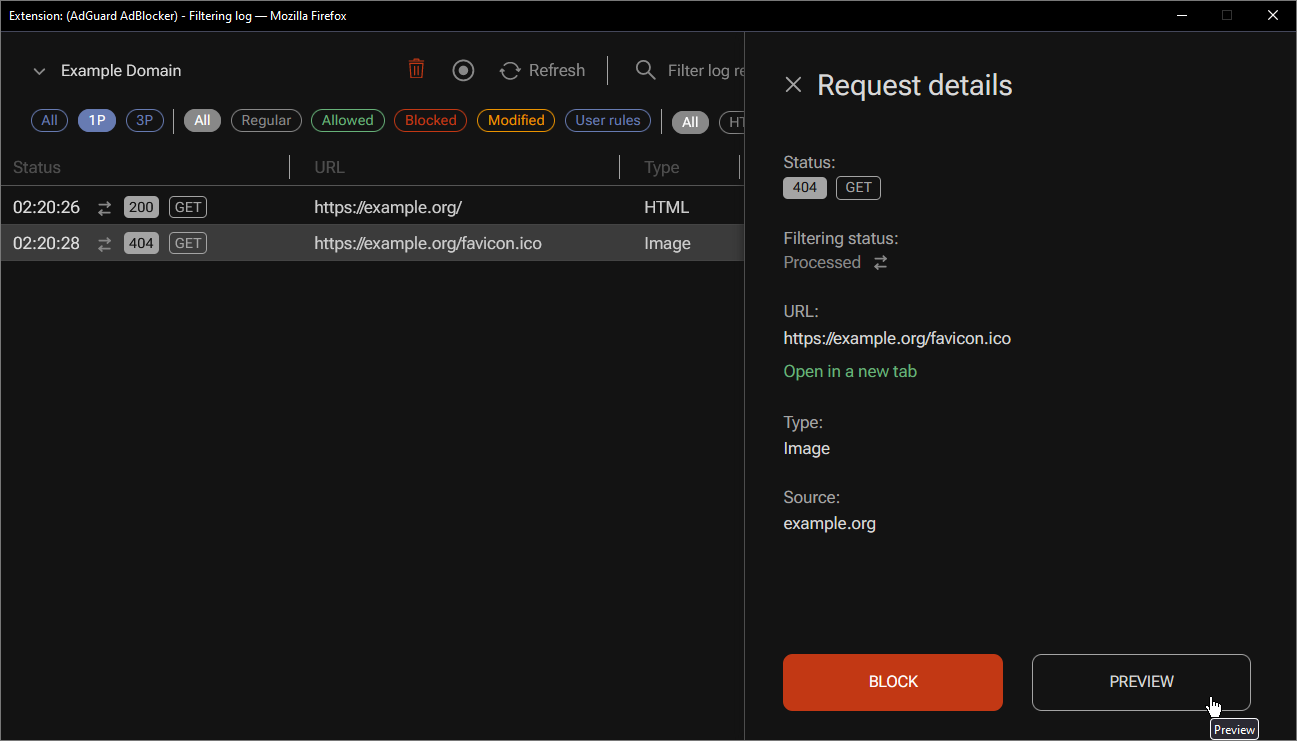Click the BLOCK button
This screenshot has height=741, width=1297.
(x=892, y=682)
